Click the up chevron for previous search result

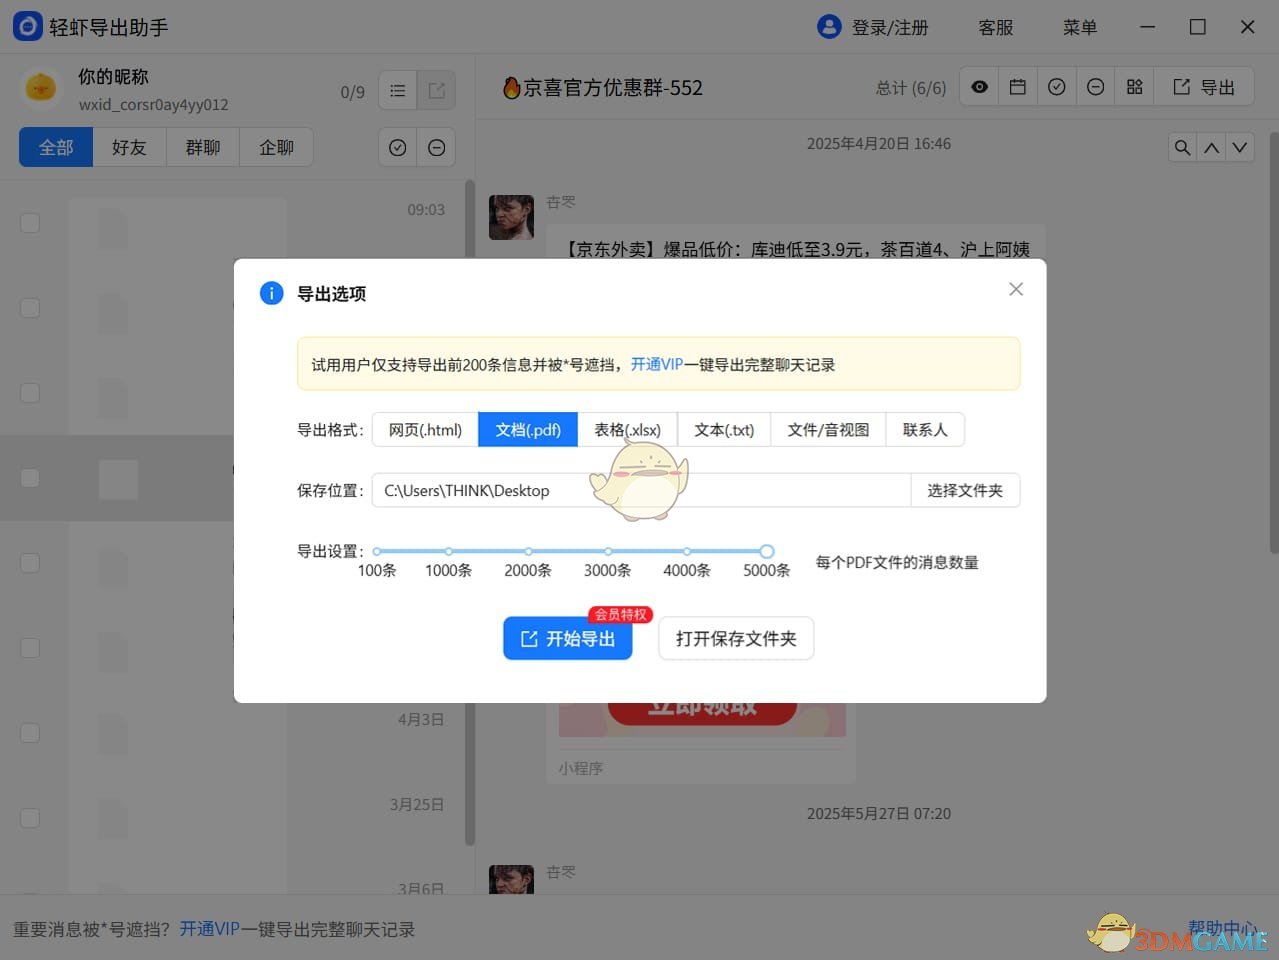pos(1211,146)
